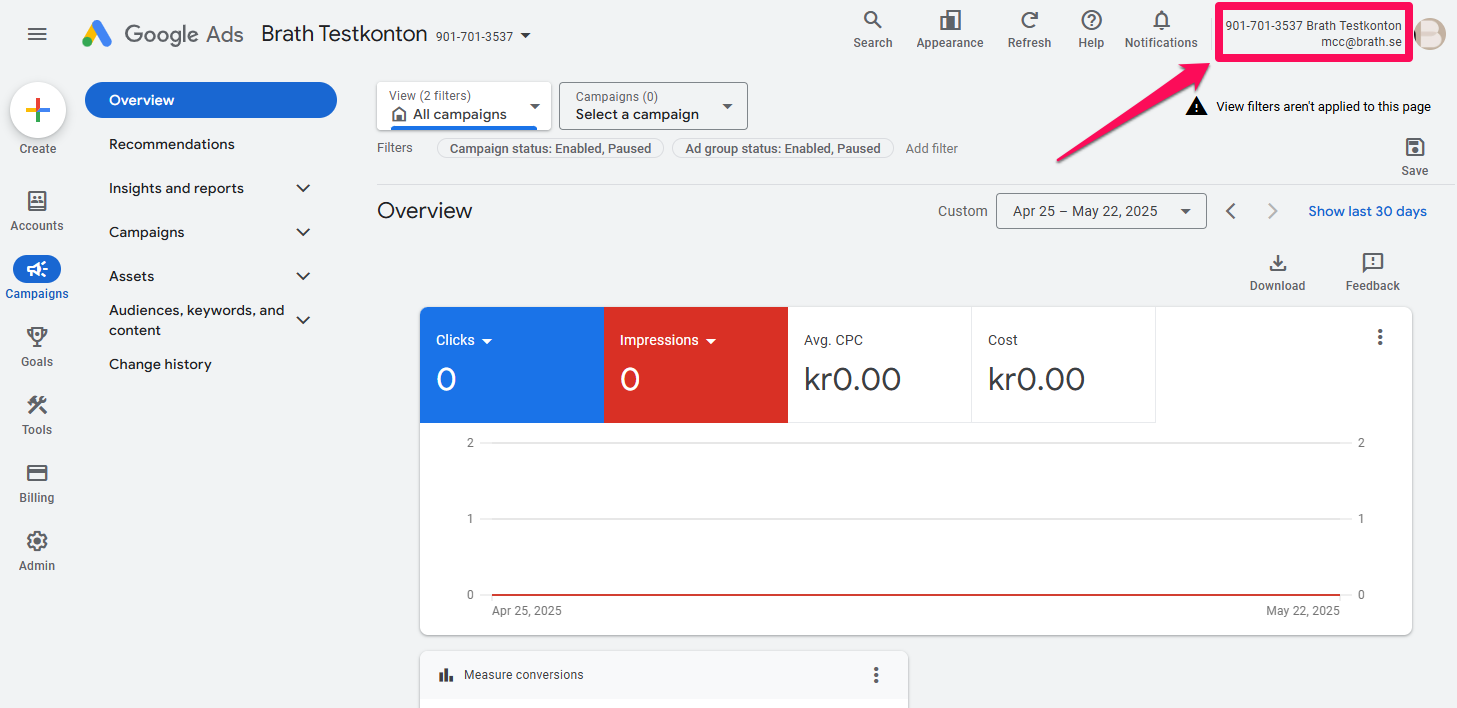This screenshot has width=1457, height=708.
Task: Open the All campaigns view dropdown
Action: 464,106
